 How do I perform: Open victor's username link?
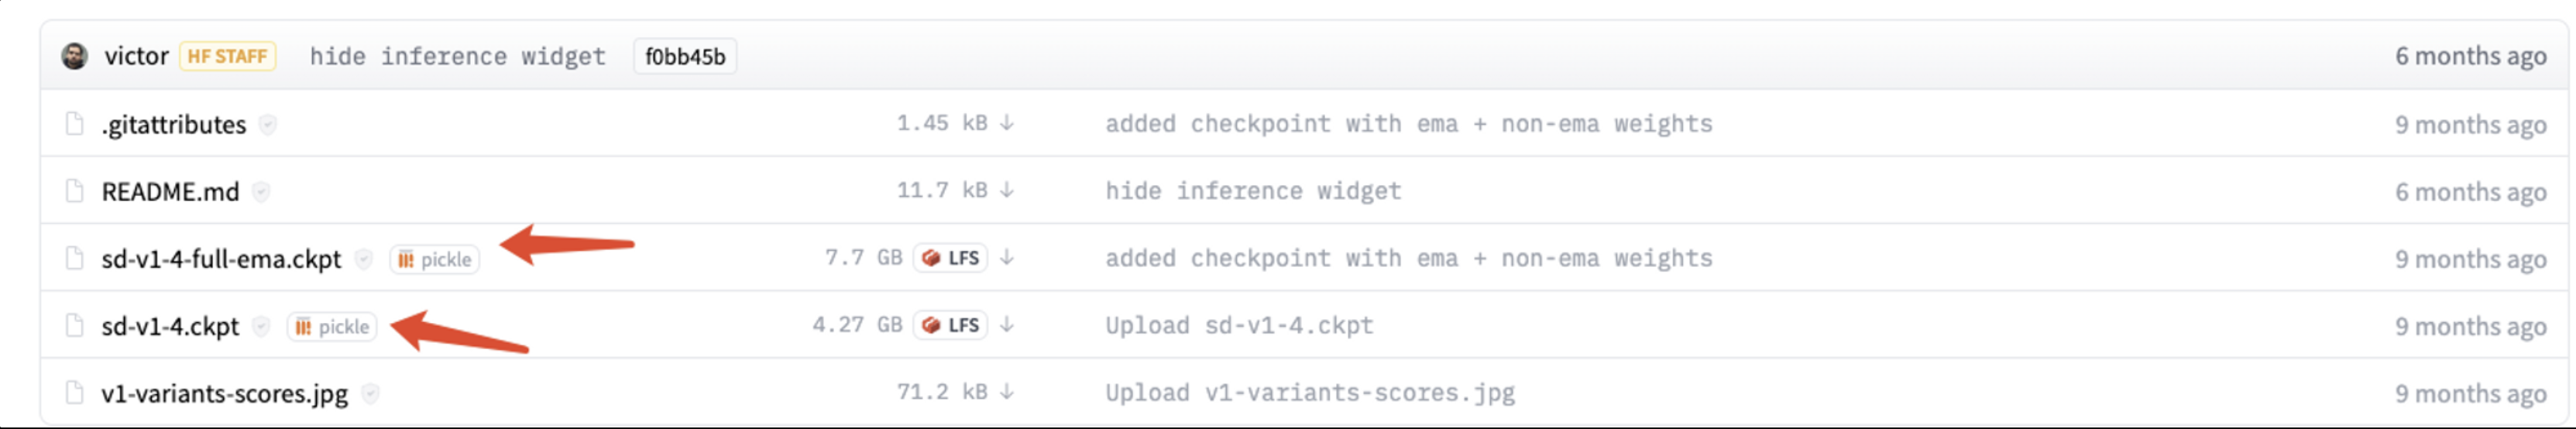(x=137, y=56)
